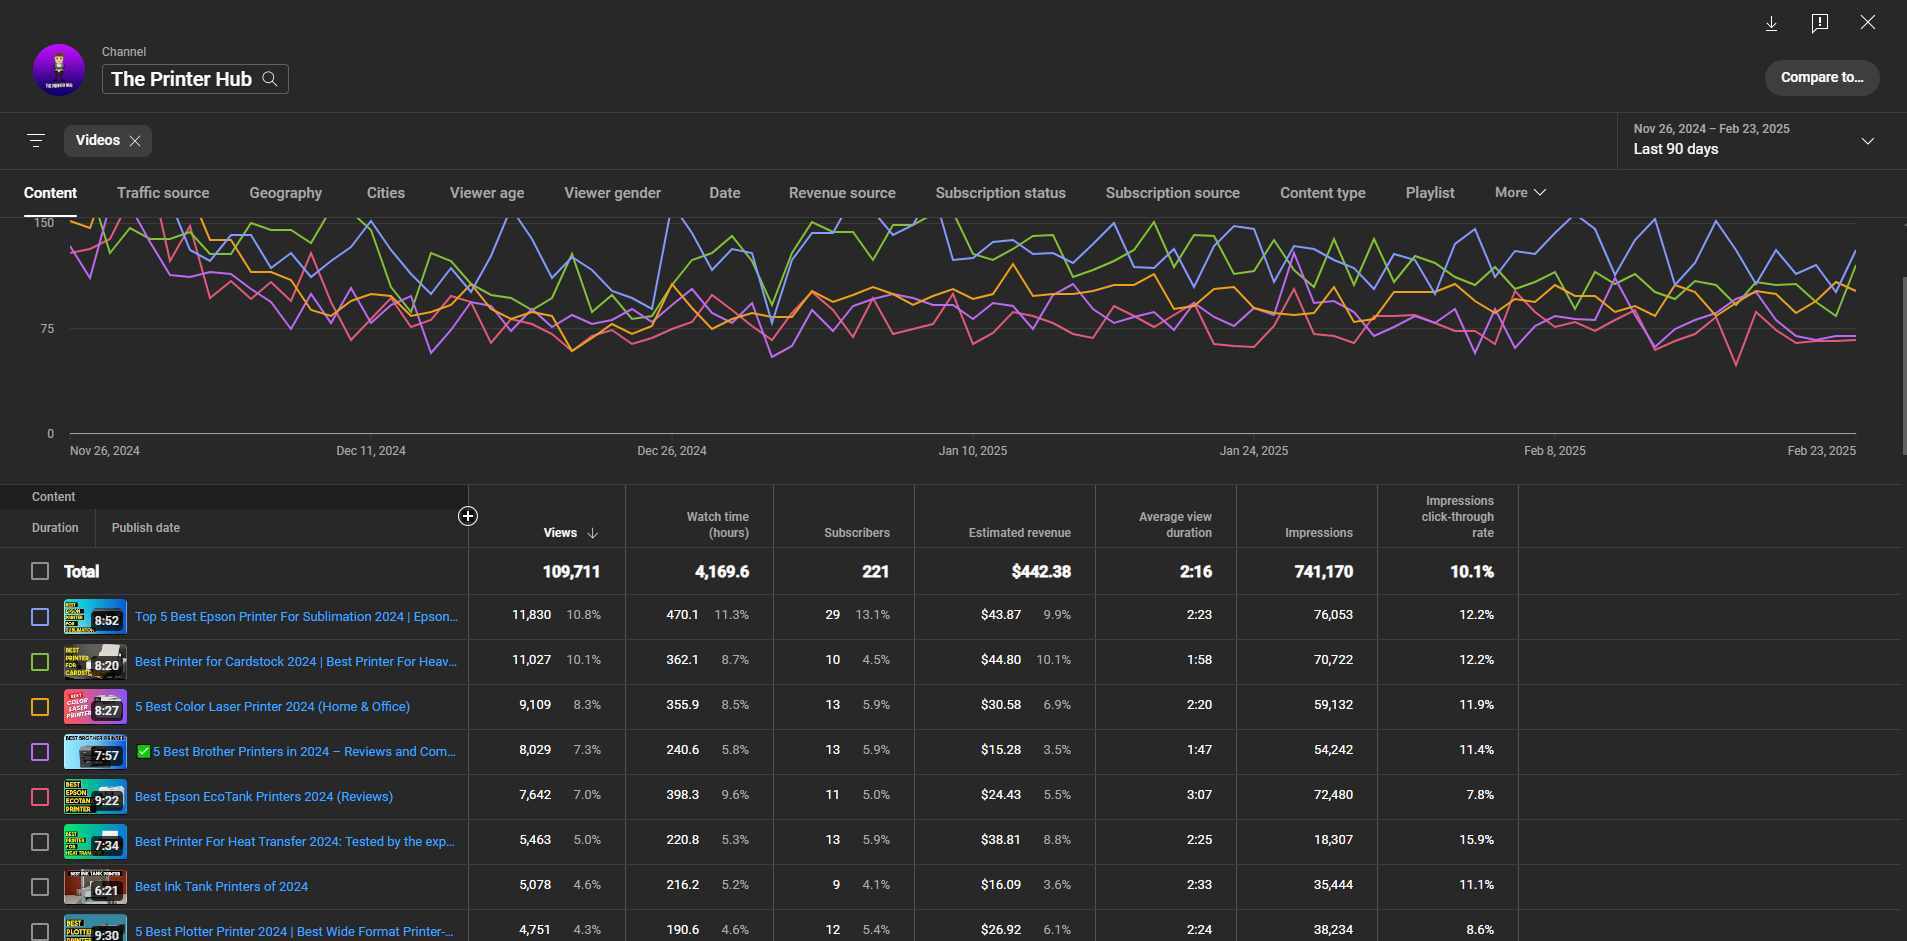1907x941 pixels.
Task: Click the vertical page scrollbar
Action: tap(1903, 365)
